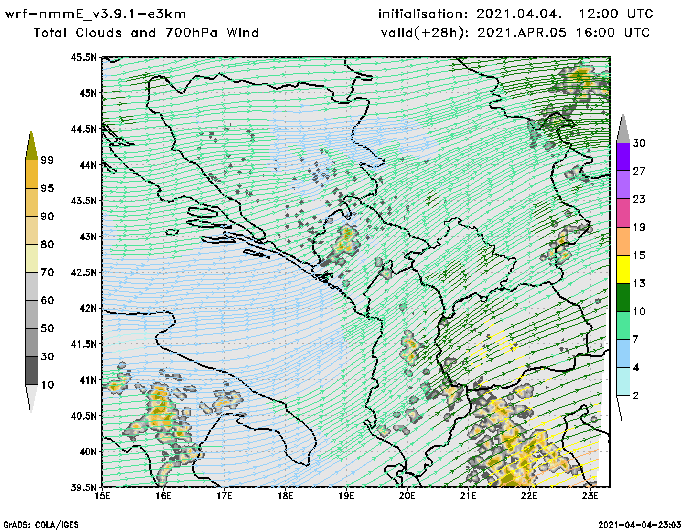Click the 18E longitude label
The height and width of the screenshot is (530, 700).
(285, 496)
